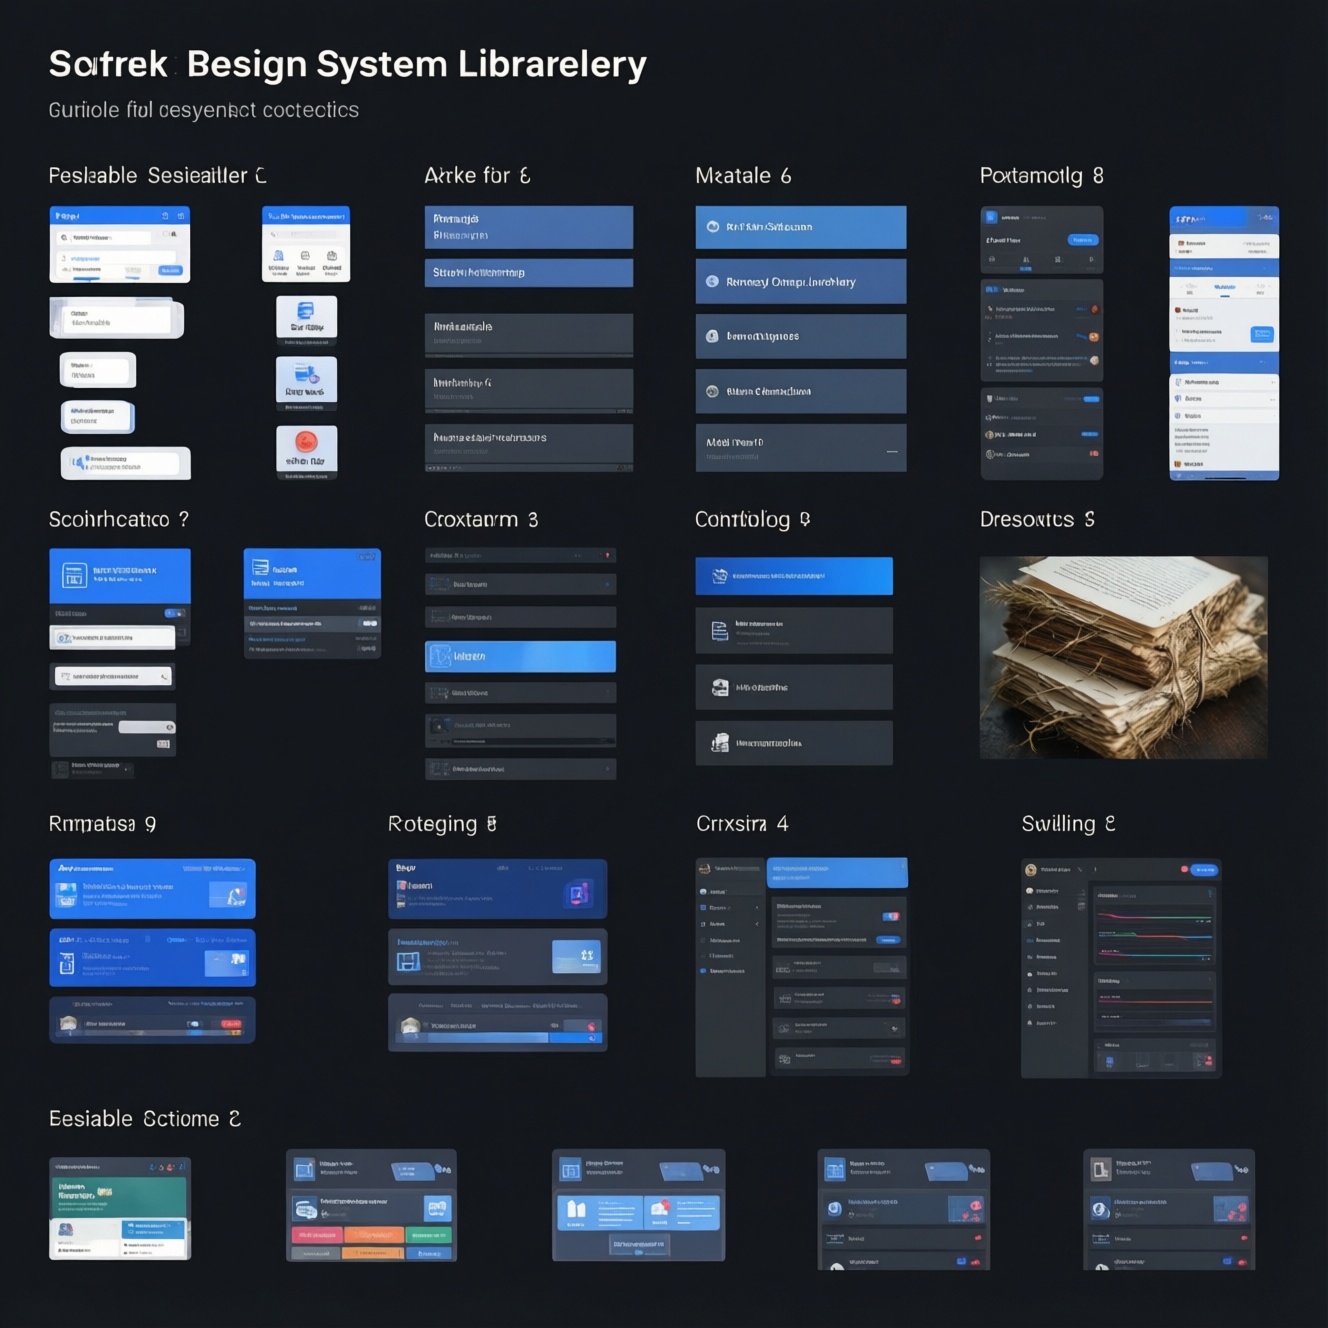Click the icon in the bottom Contolog row

pyautogui.click(x=720, y=743)
